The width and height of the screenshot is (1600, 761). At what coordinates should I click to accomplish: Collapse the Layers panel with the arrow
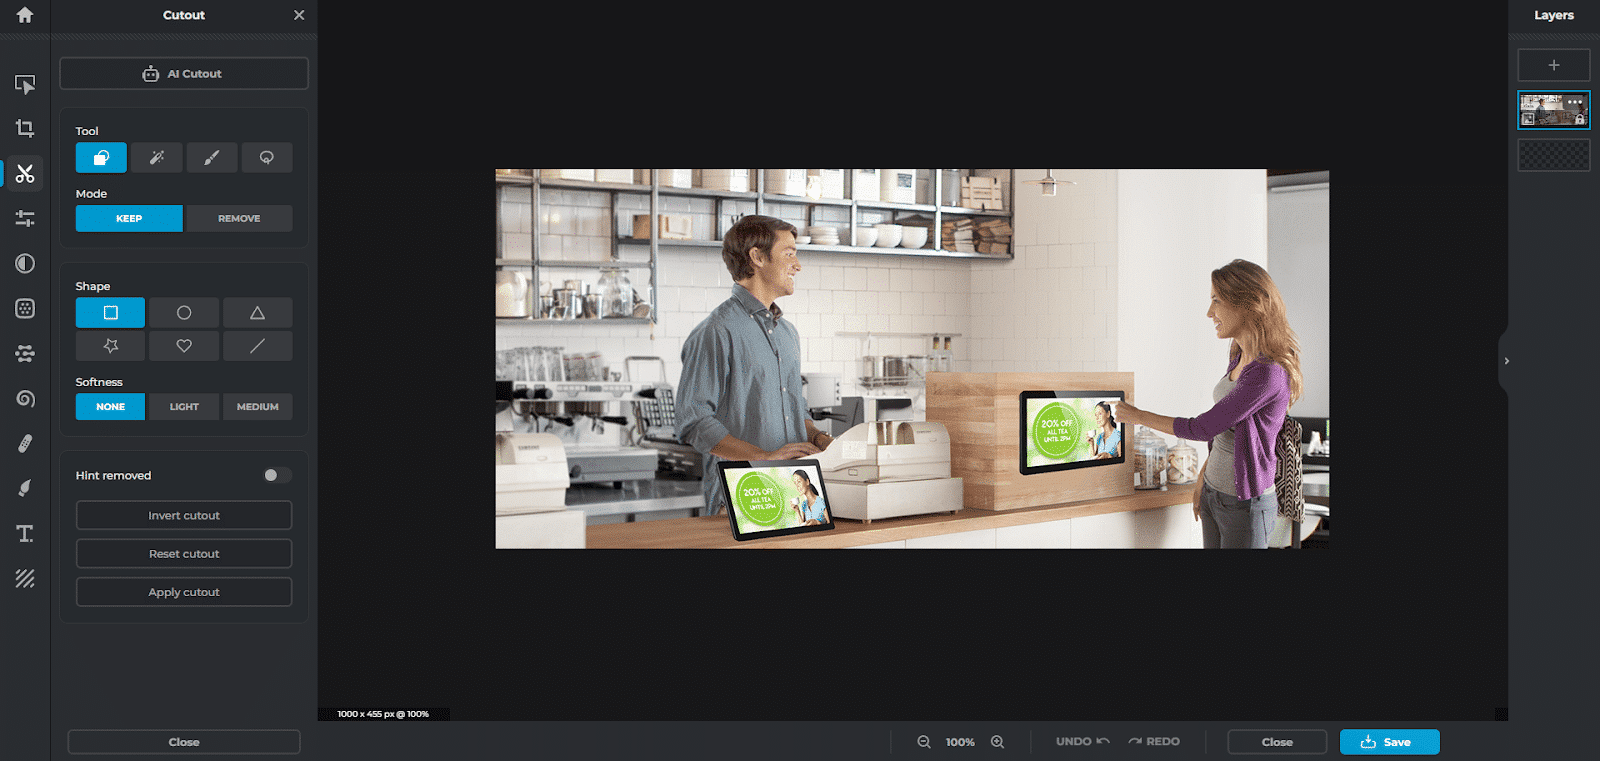click(x=1506, y=361)
